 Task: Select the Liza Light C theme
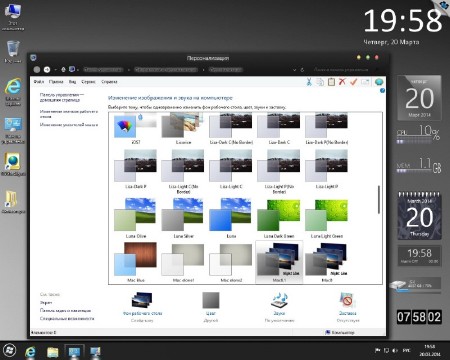[231, 169]
